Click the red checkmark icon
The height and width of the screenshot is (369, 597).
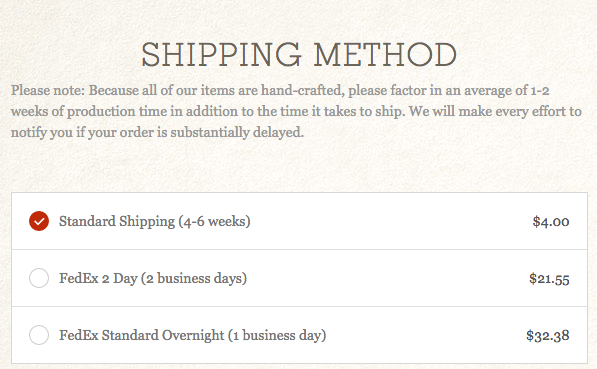(39, 221)
